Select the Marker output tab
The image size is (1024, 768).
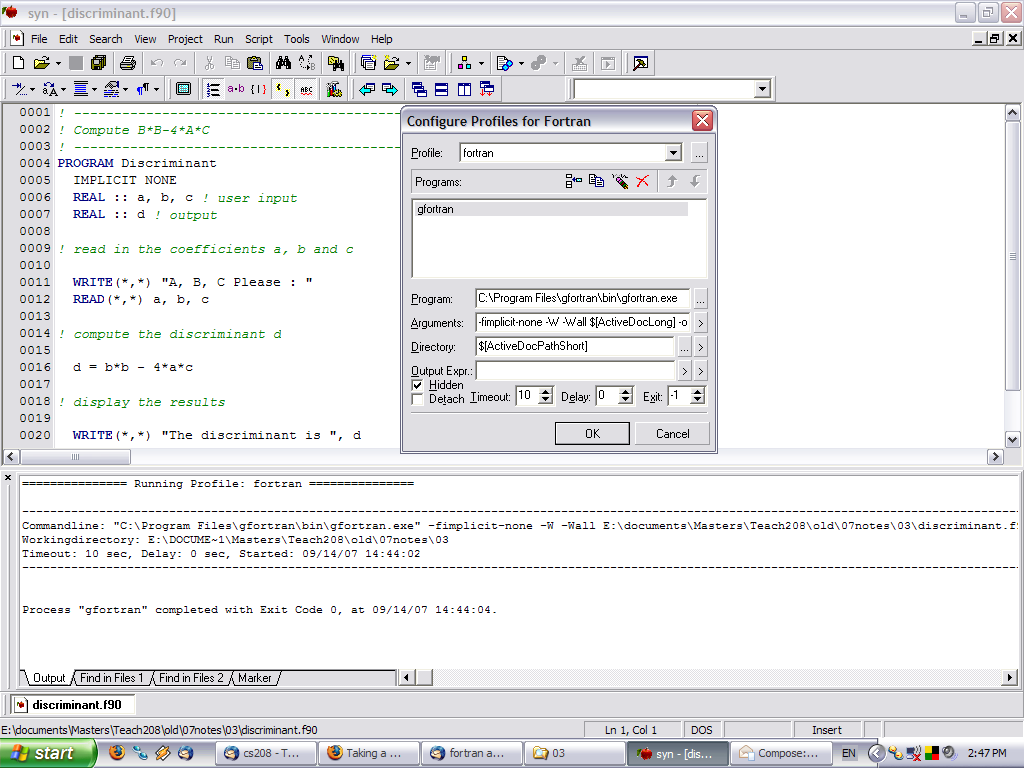click(x=254, y=678)
